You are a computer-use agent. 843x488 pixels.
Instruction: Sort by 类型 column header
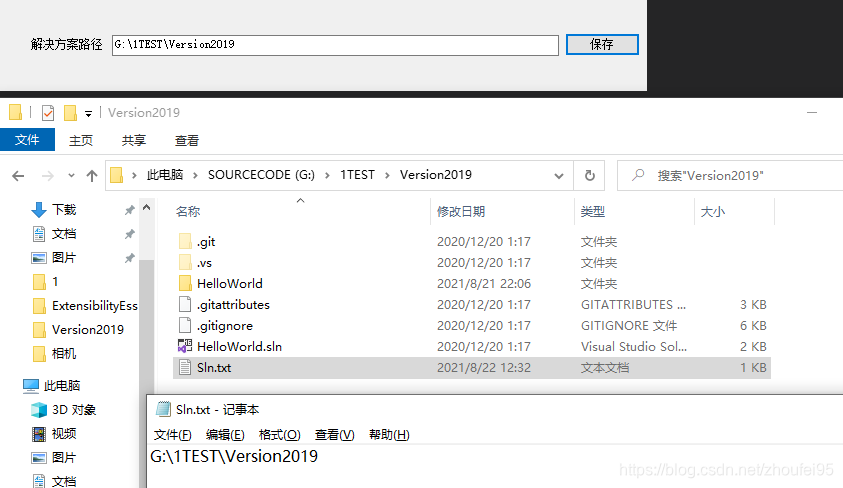(x=592, y=212)
